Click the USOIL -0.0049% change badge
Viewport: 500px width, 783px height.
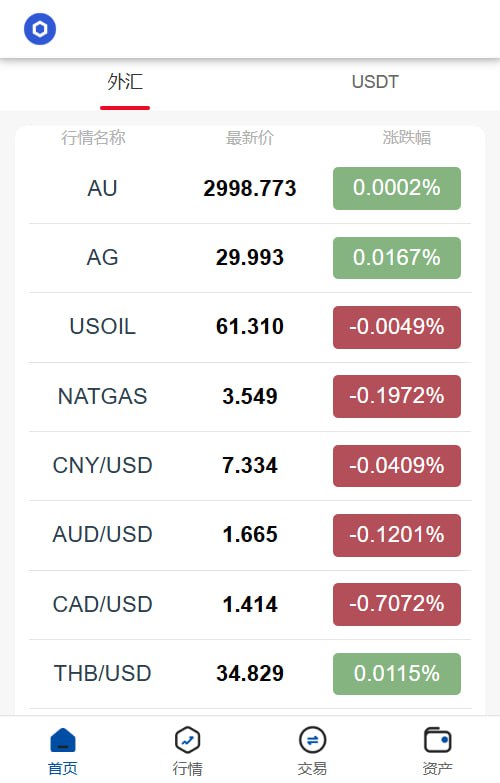click(397, 327)
